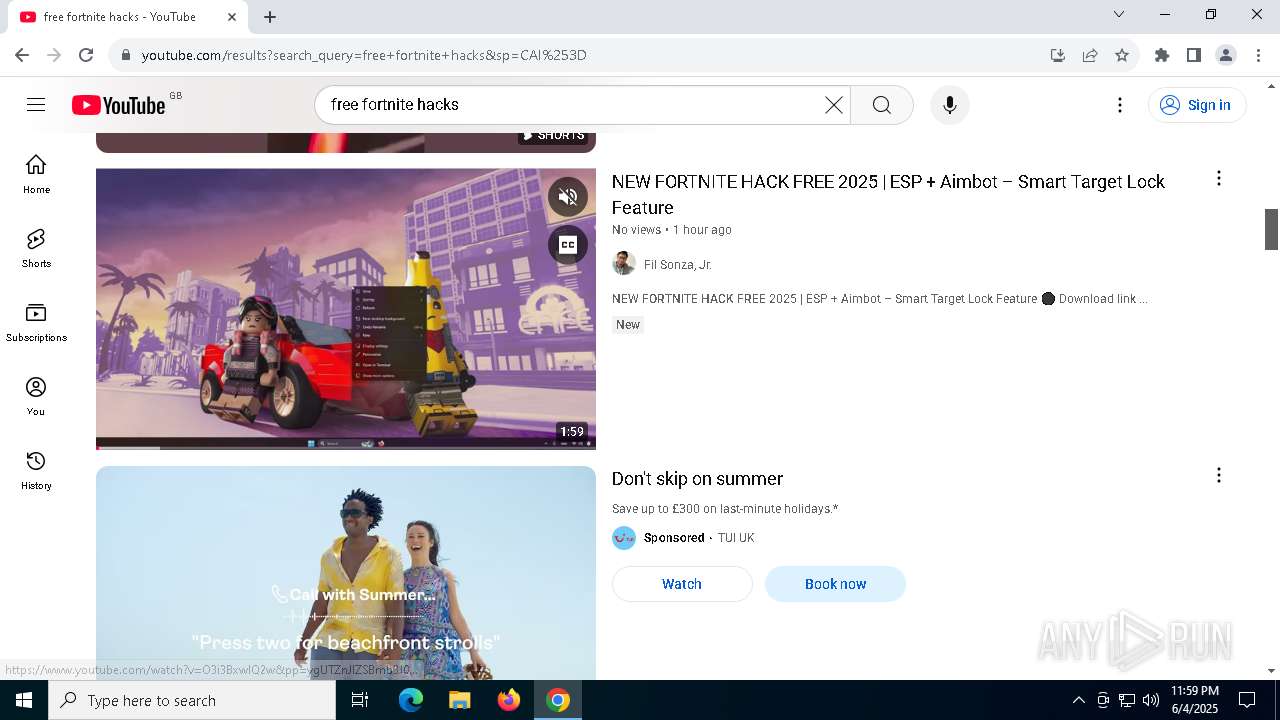Share this page from the address bar
Screen dimensions: 1280x720
click(x=1090, y=55)
